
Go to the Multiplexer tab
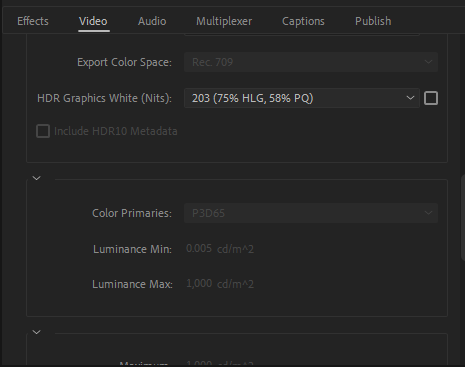pos(224,21)
